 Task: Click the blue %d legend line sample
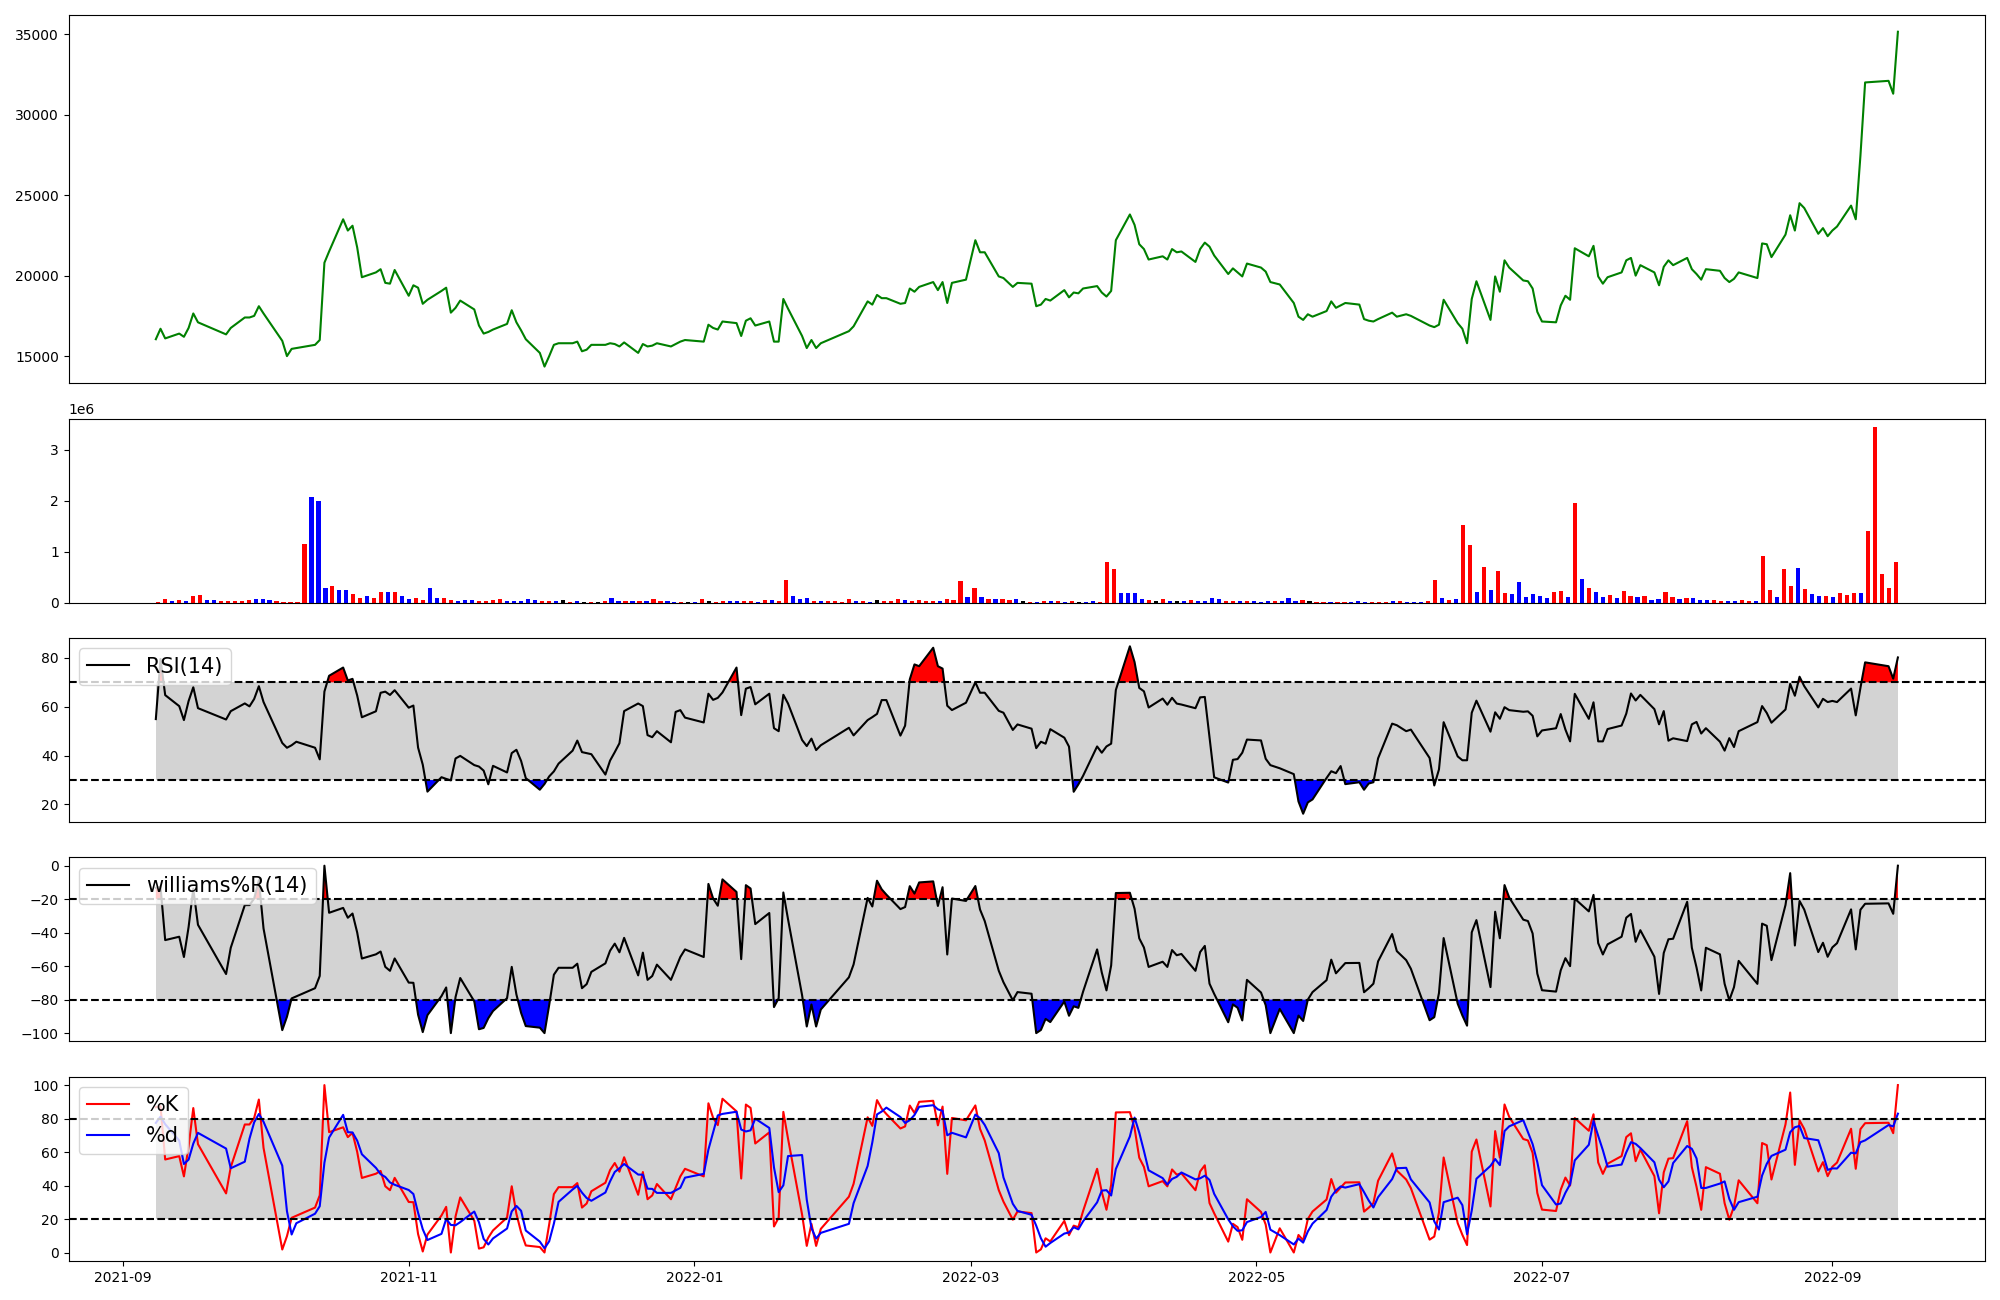click(108, 1135)
